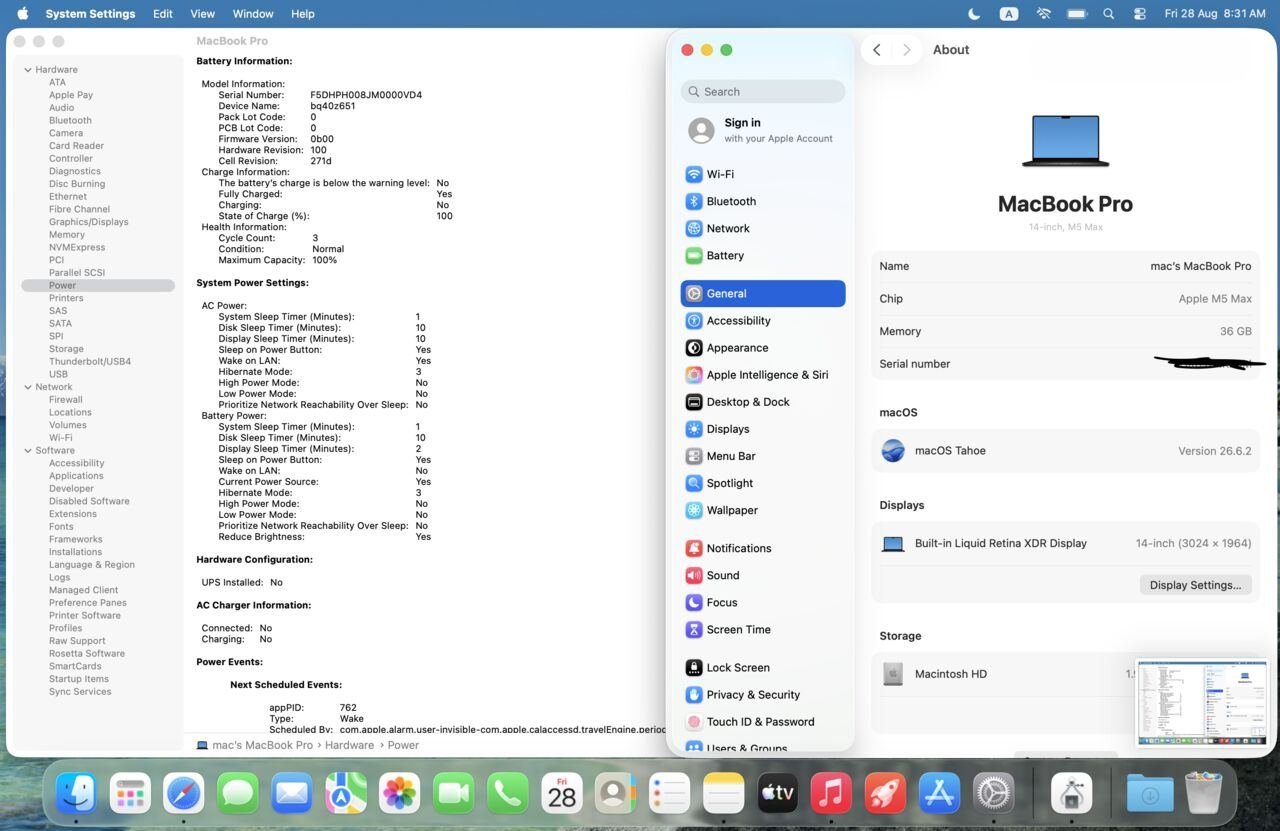
Task: Open Lock Screen settings
Action: pos(763,667)
